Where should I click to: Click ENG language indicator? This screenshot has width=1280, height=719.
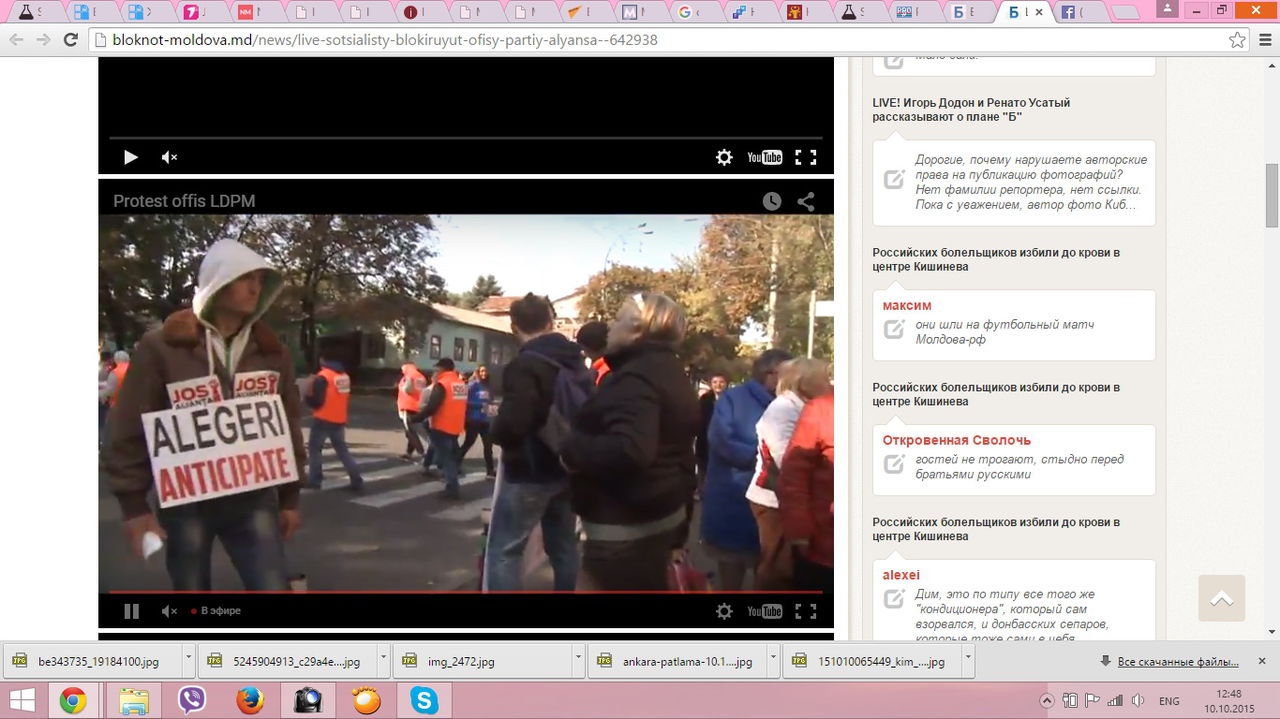[x=1169, y=701]
